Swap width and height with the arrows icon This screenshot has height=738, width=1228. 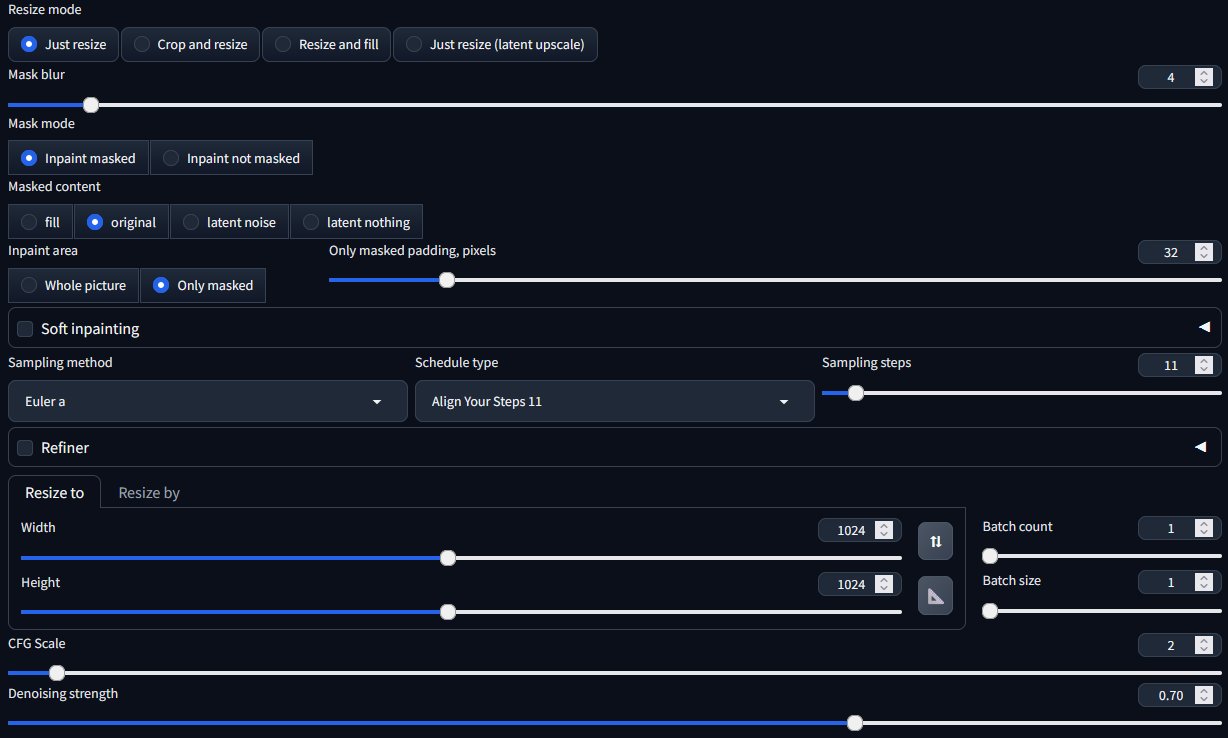coord(935,541)
